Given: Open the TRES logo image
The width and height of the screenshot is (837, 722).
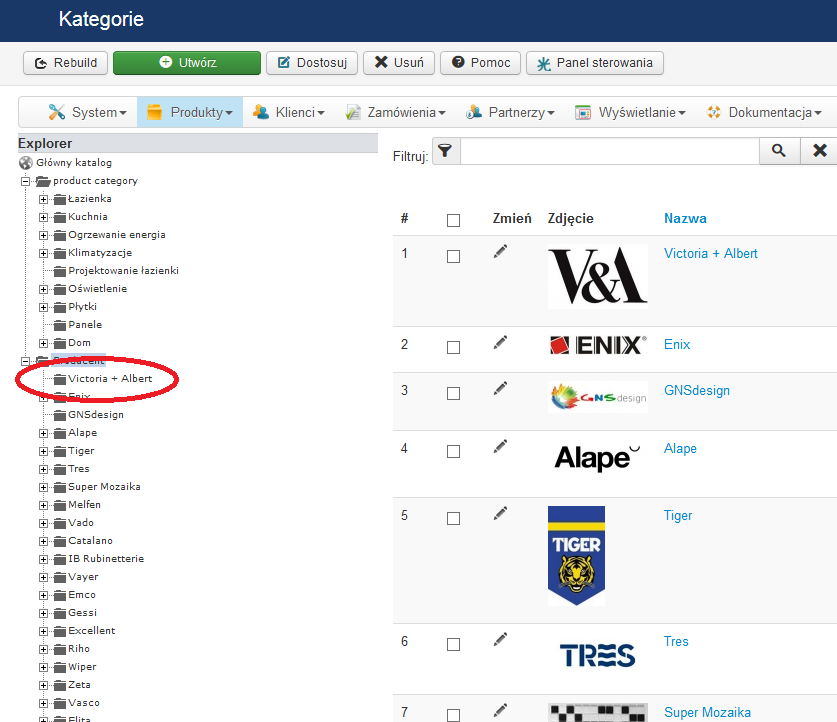Looking at the screenshot, I should point(598,655).
